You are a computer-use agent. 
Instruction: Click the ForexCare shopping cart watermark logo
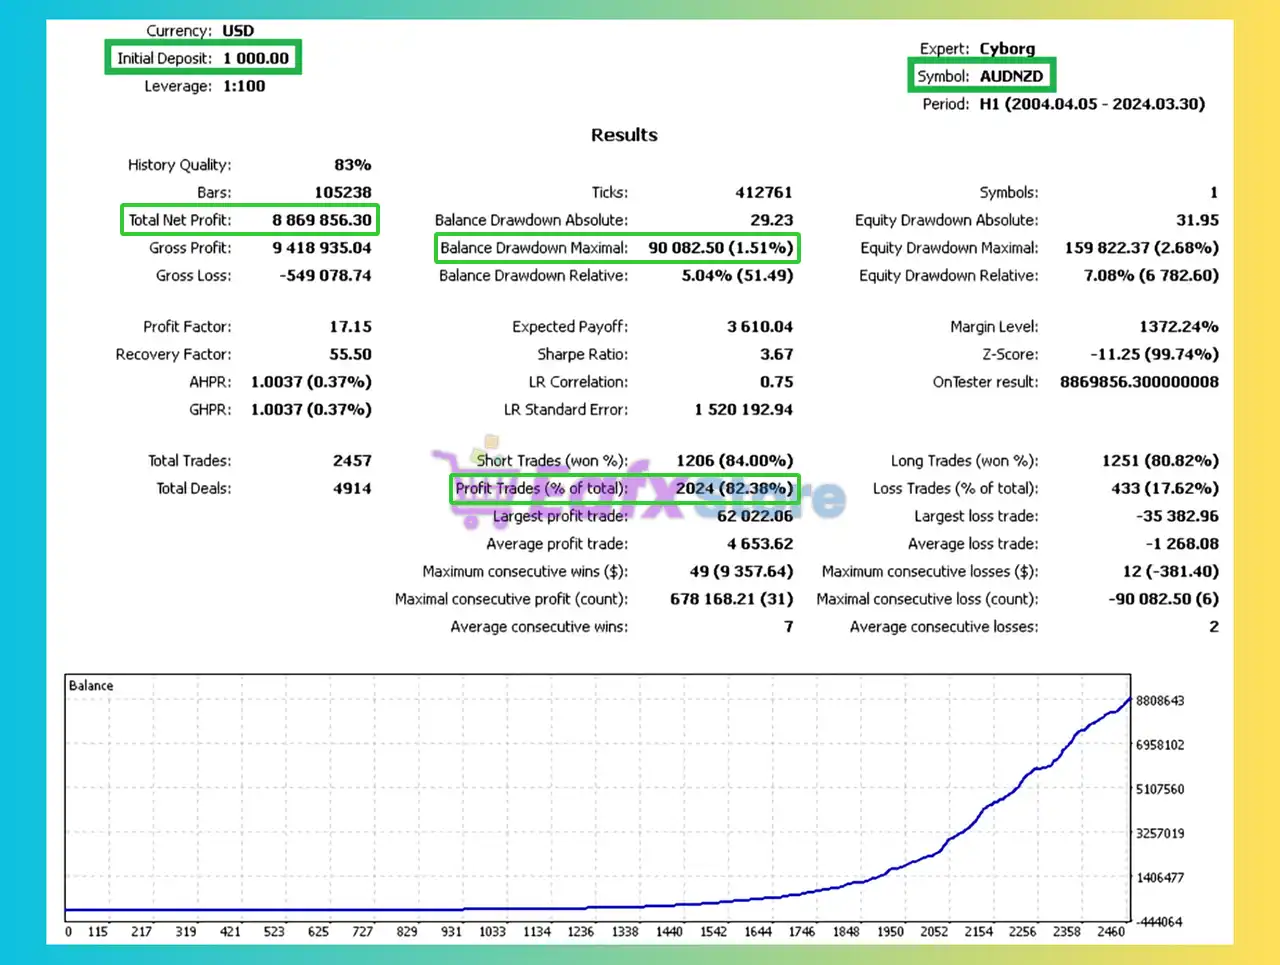(470, 480)
